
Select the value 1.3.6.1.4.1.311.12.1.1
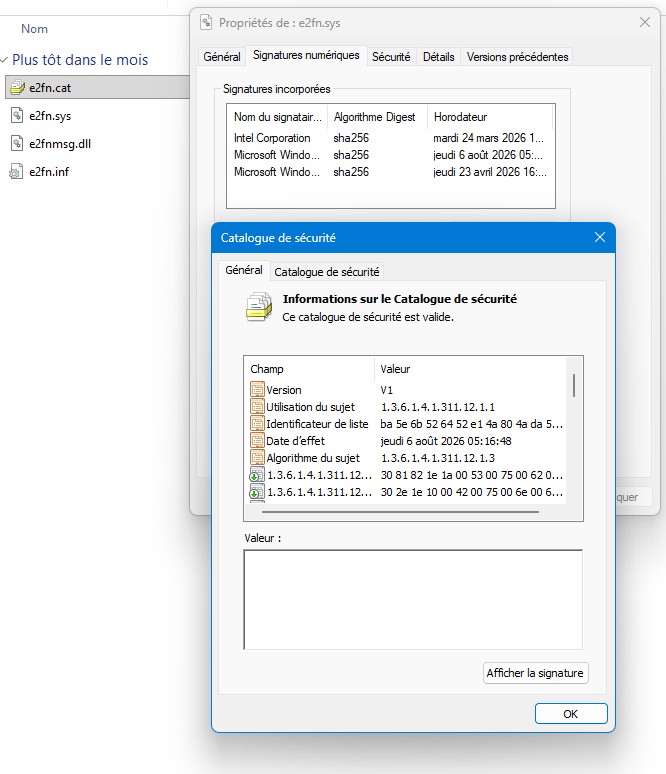pyautogui.click(x=437, y=407)
